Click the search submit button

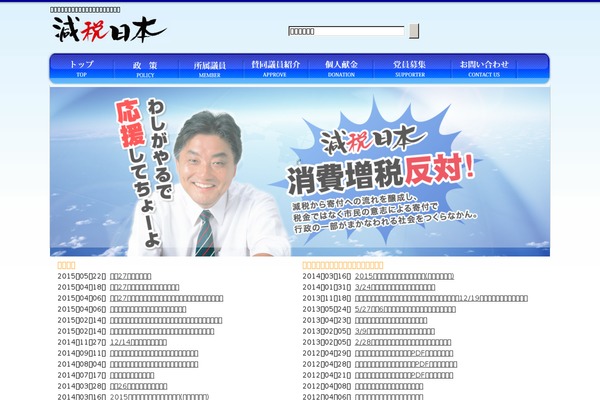click(414, 31)
